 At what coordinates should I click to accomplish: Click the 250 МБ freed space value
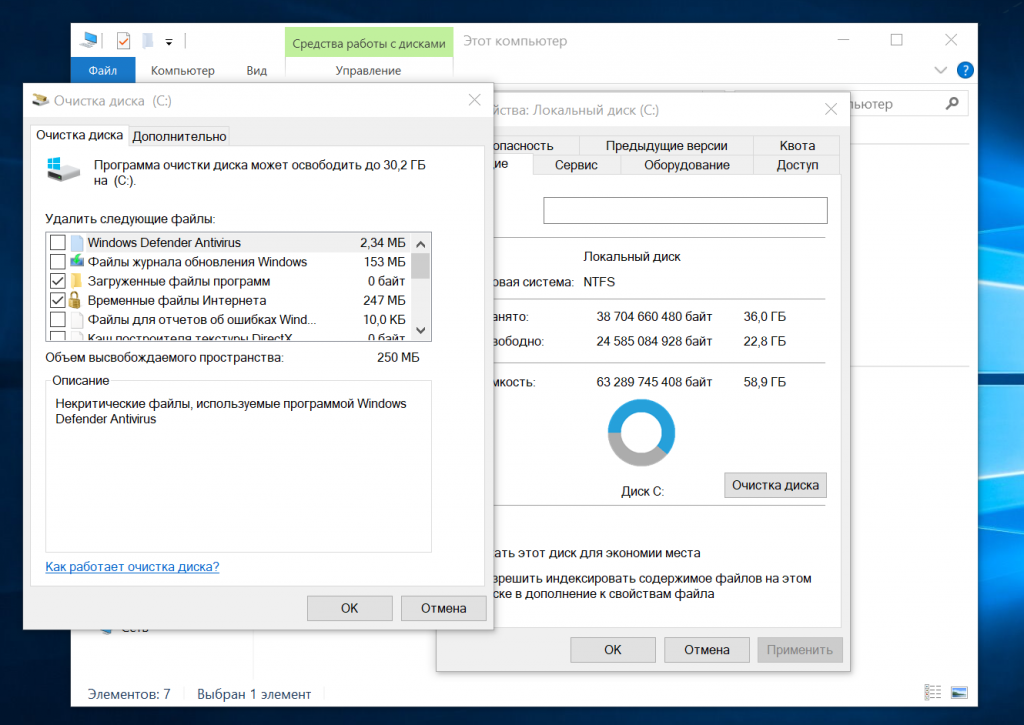pos(398,357)
